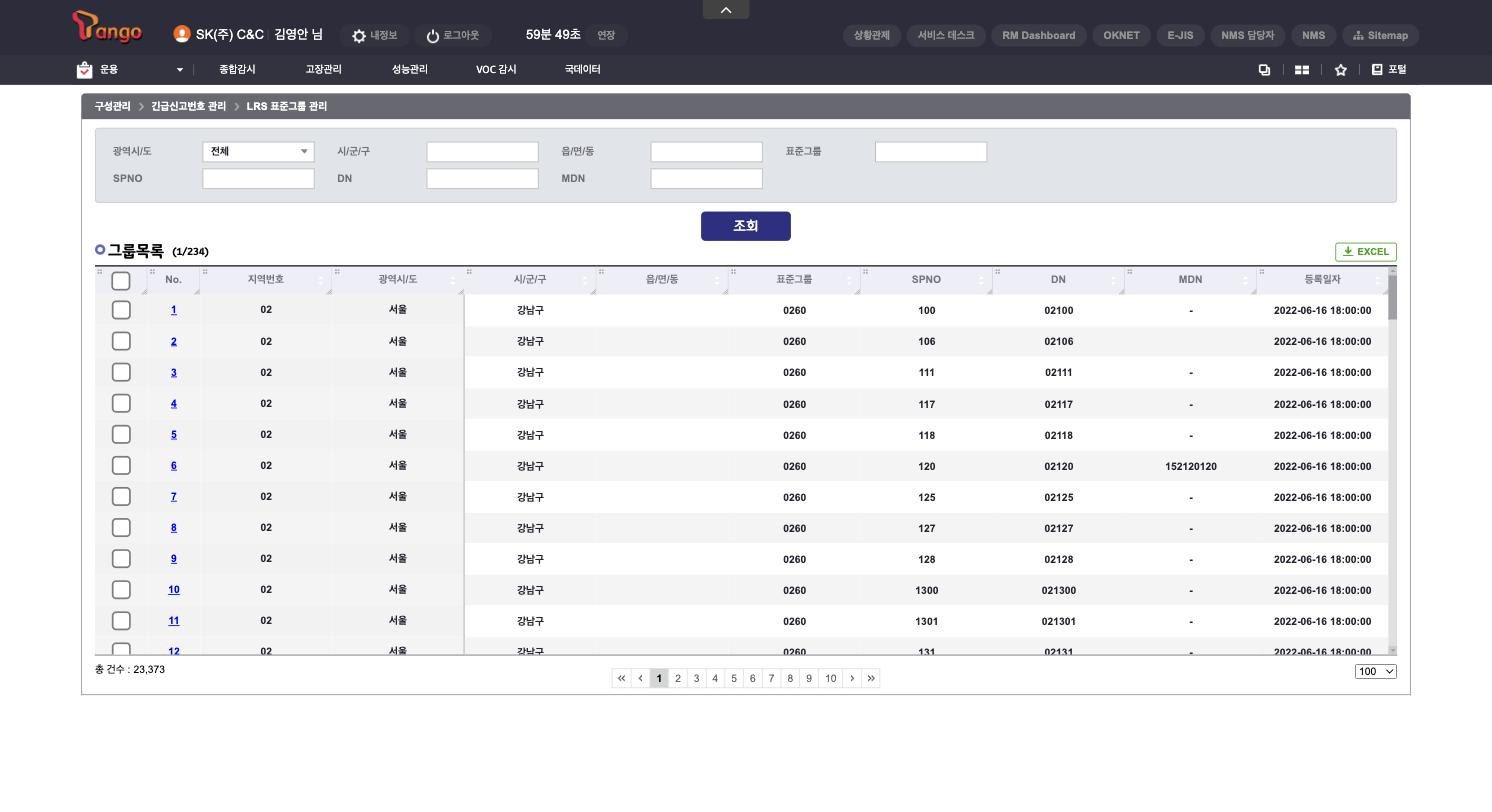Click the star favorites icon
Image resolution: width=1492 pixels, height=812 pixels.
tap(1341, 70)
